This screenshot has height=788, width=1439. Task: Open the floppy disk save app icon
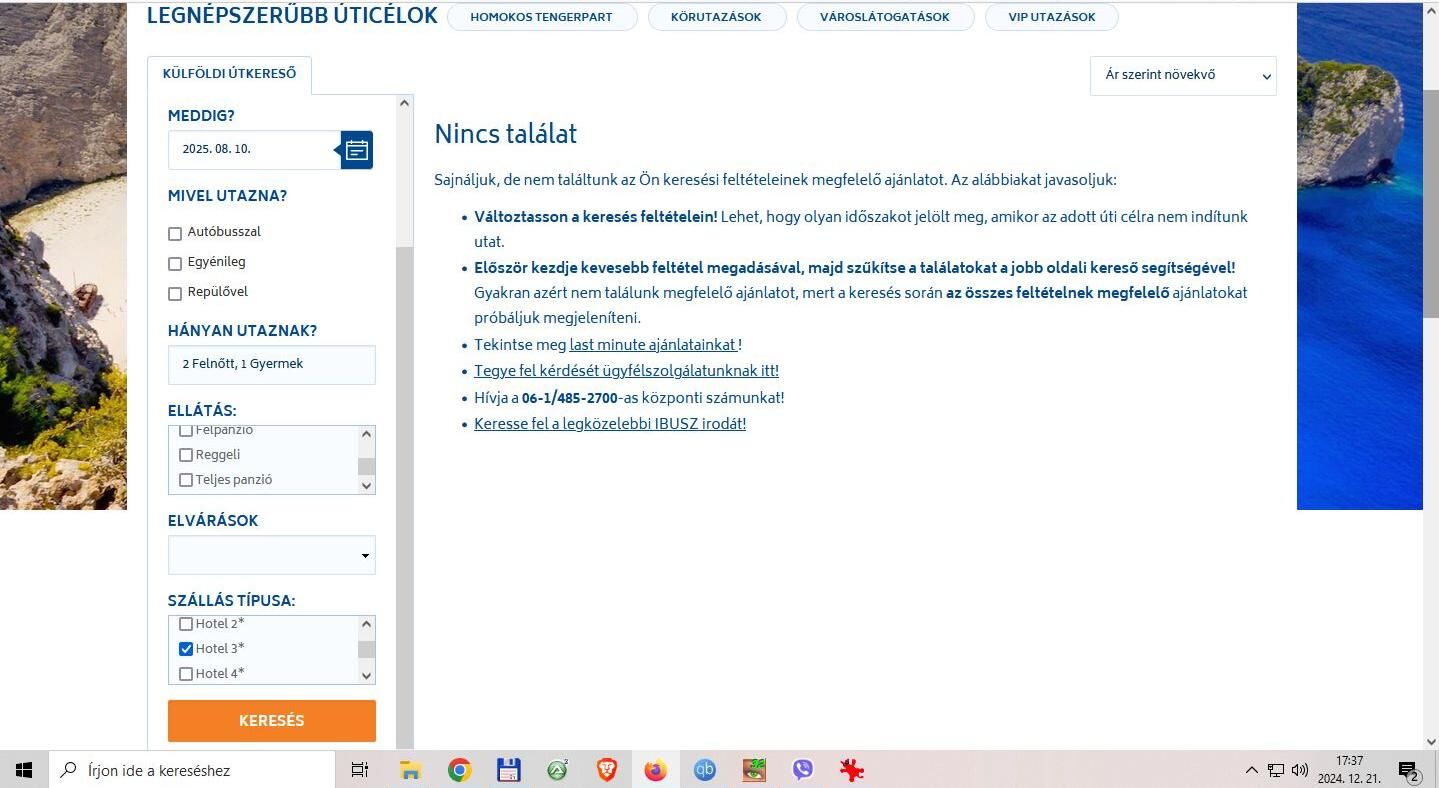coord(508,770)
